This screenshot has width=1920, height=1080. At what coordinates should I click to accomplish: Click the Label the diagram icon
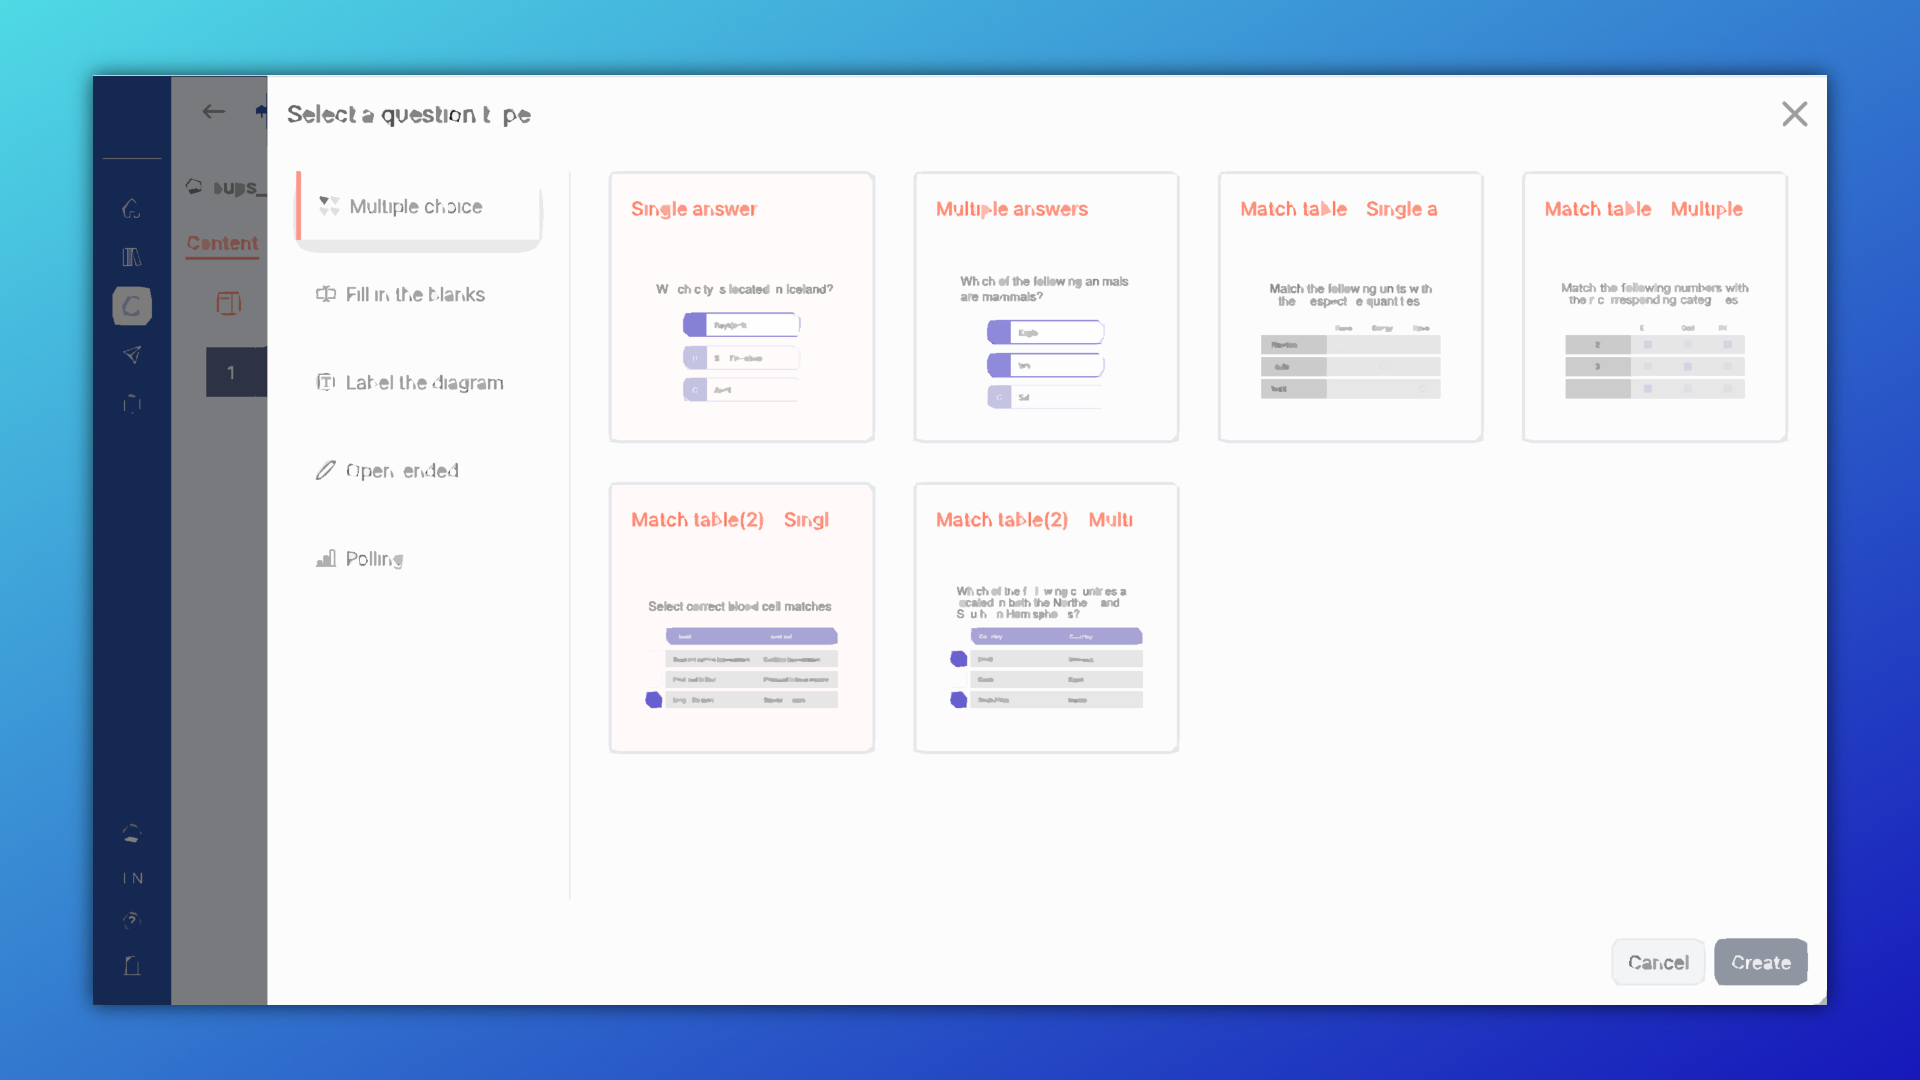[x=326, y=382]
